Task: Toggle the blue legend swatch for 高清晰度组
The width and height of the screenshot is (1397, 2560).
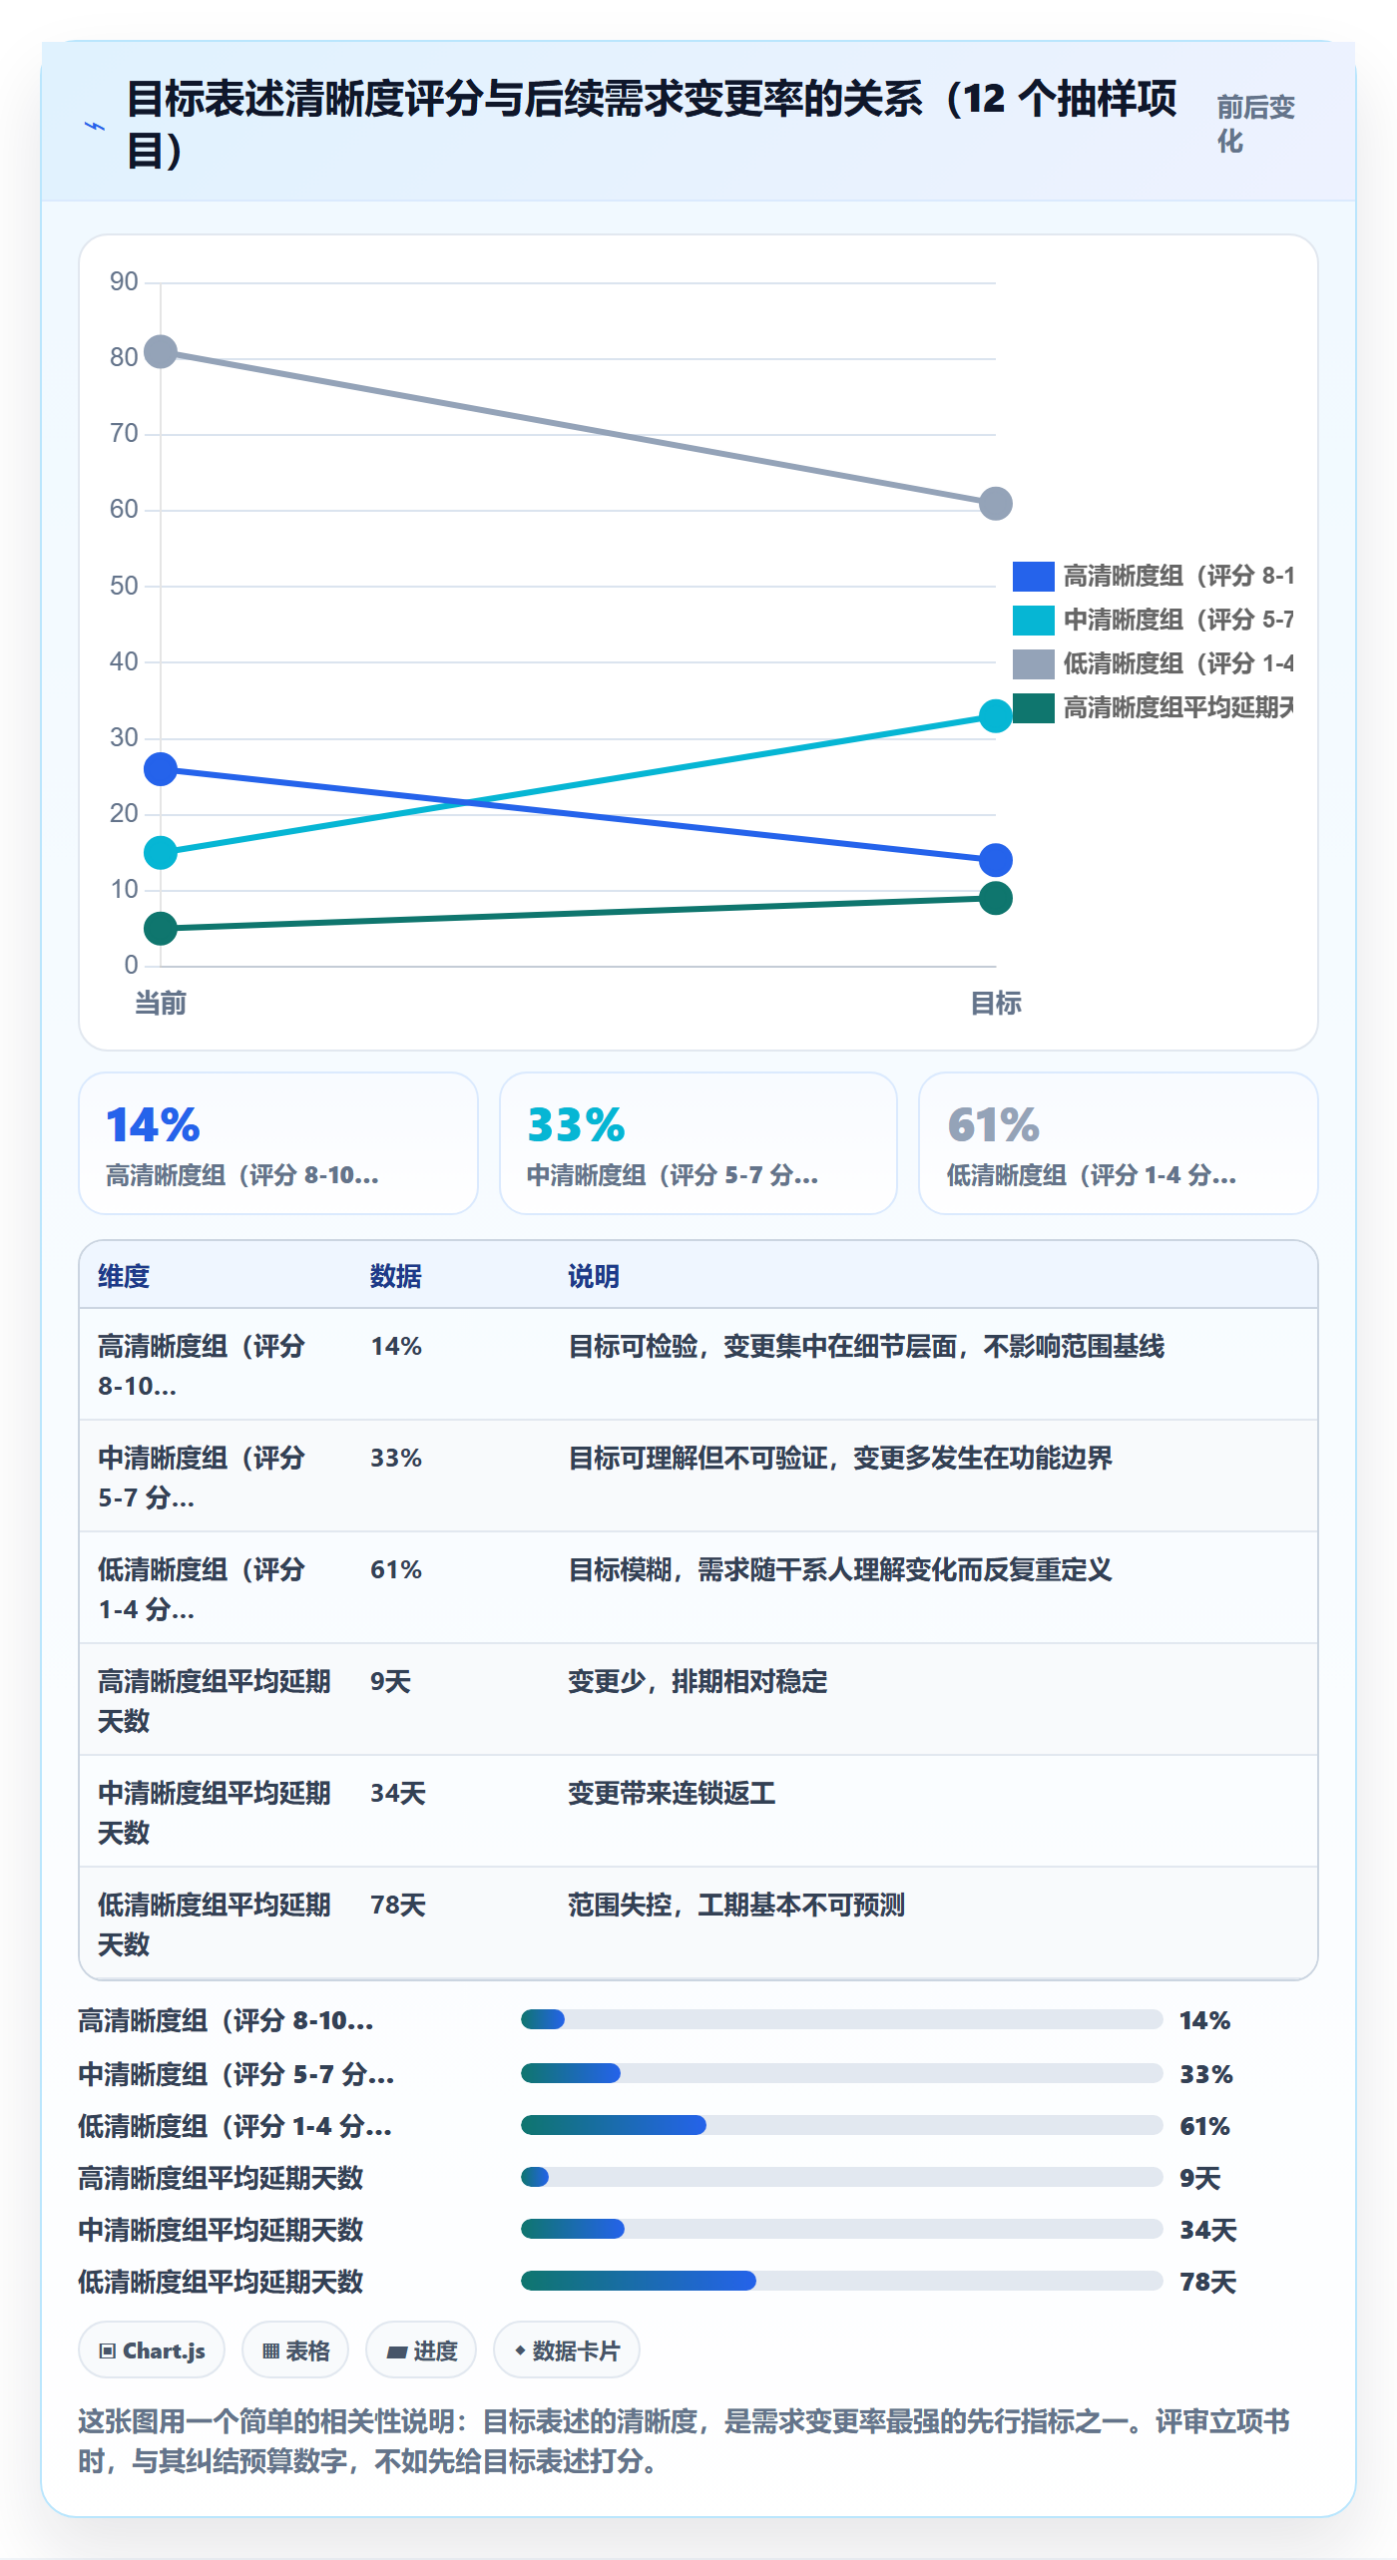Action: pyautogui.click(x=1032, y=576)
